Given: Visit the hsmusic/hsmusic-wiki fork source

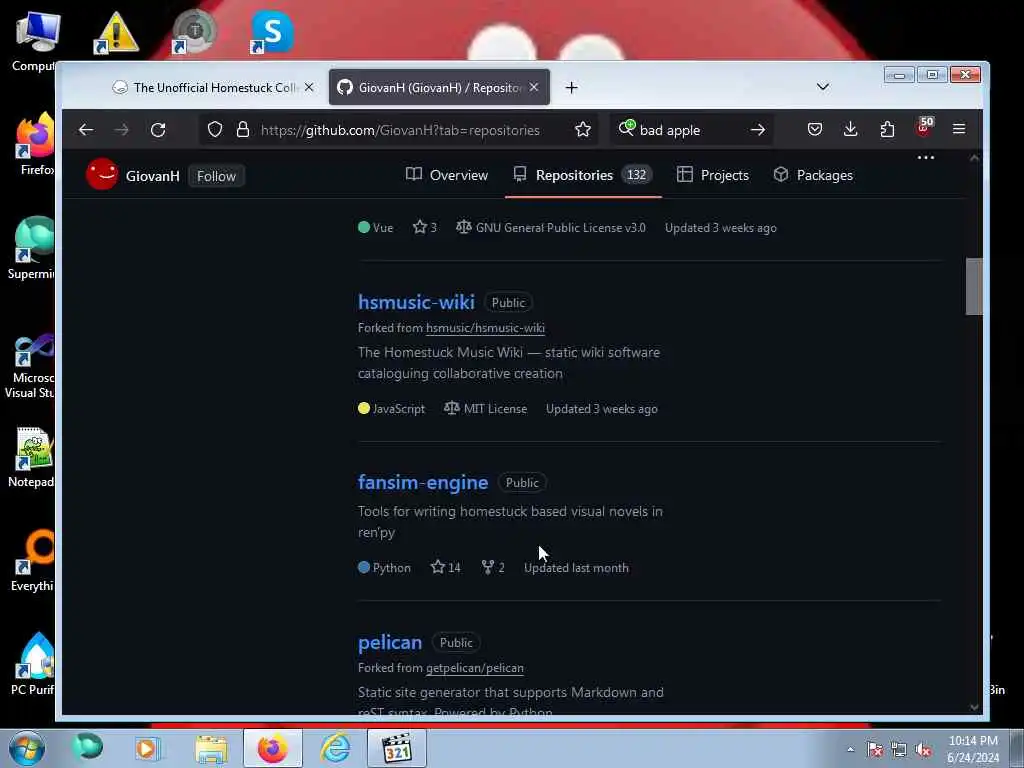Looking at the screenshot, I should pos(485,328).
